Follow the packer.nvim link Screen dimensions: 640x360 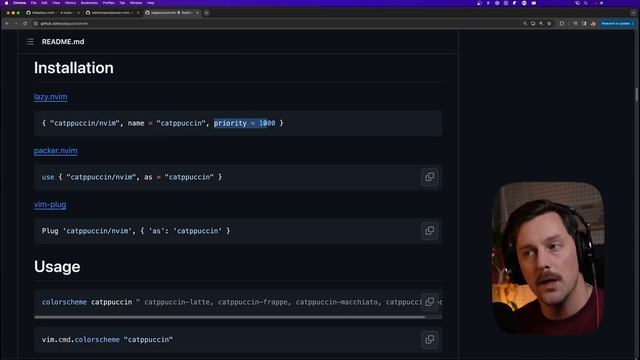[x=56, y=151]
